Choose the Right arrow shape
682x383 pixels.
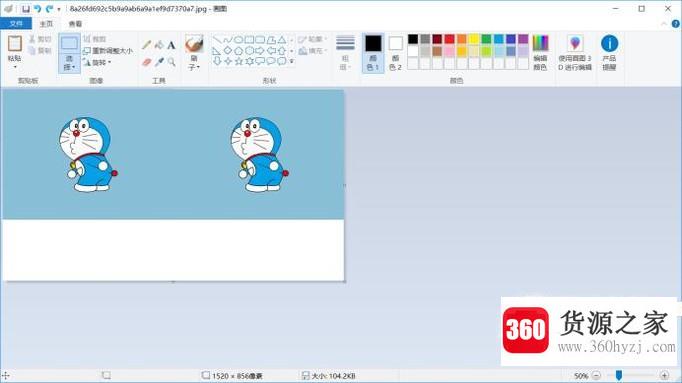[260, 51]
